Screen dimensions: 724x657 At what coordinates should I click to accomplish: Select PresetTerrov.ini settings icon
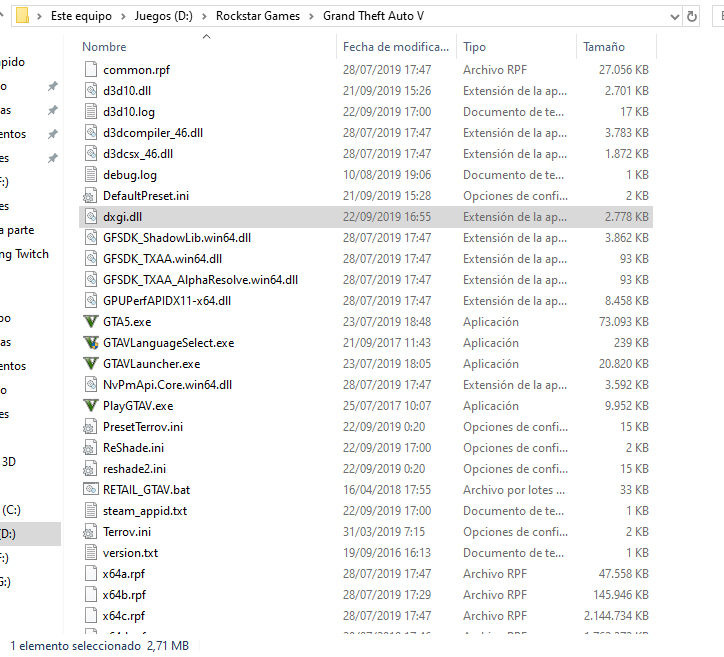tap(90, 427)
